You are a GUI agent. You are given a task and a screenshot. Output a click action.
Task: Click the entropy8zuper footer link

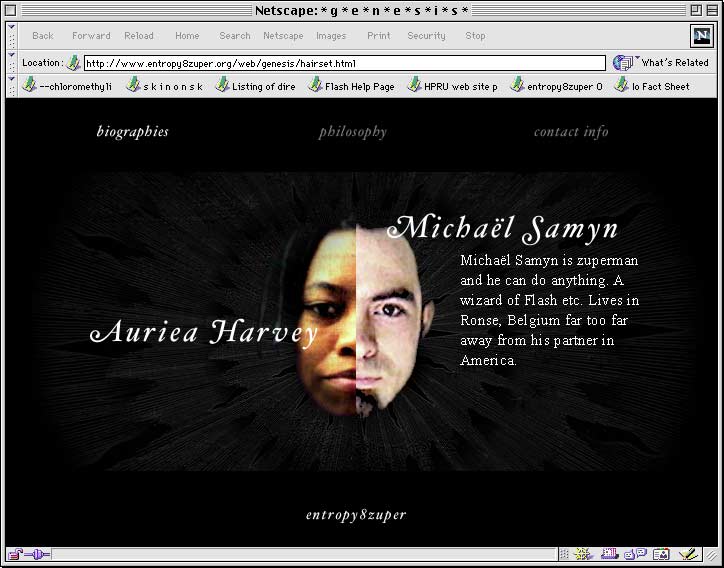[356, 515]
